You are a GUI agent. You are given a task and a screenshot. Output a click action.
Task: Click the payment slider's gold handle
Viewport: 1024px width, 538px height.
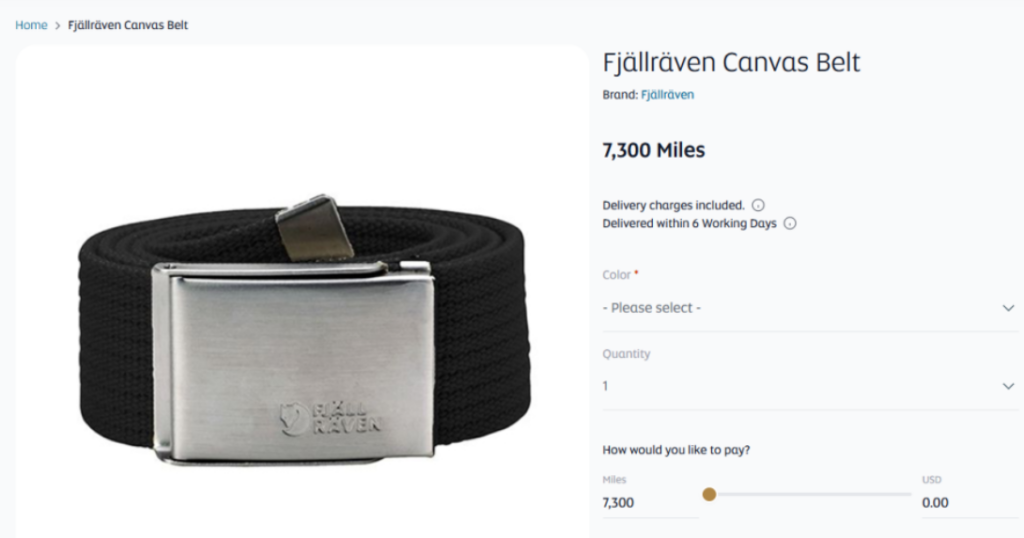click(709, 494)
